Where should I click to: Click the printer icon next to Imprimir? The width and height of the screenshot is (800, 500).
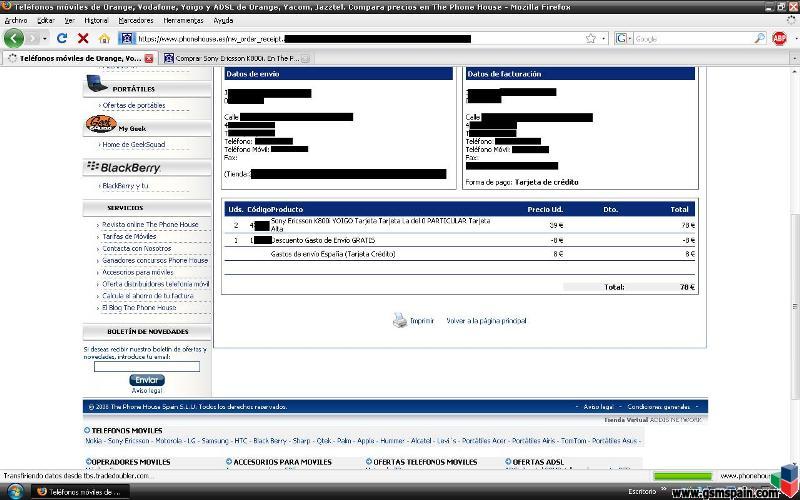click(x=399, y=320)
